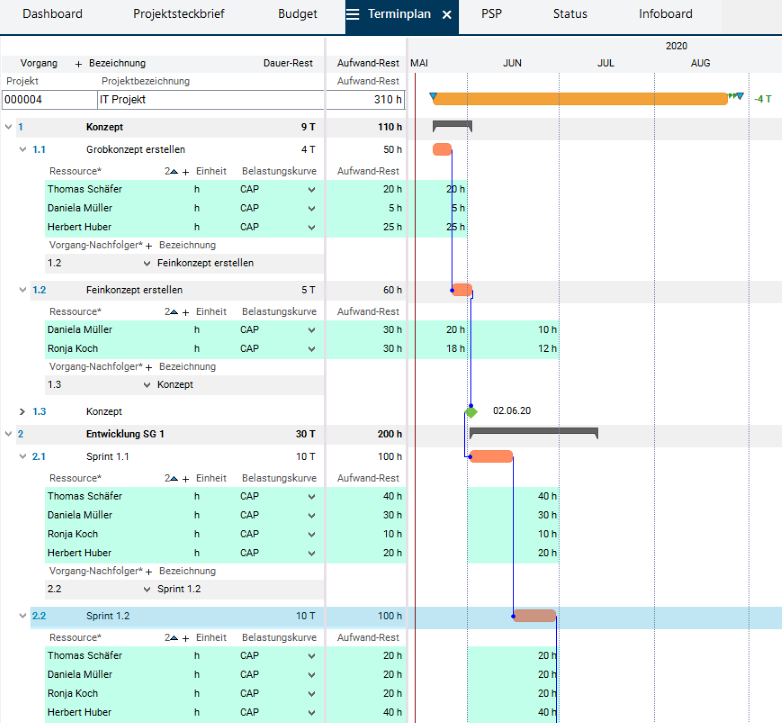The image size is (782, 723).
Task: Add a Nachfolger under Feinkonzept erstellen
Action: pyautogui.click(x=149, y=367)
